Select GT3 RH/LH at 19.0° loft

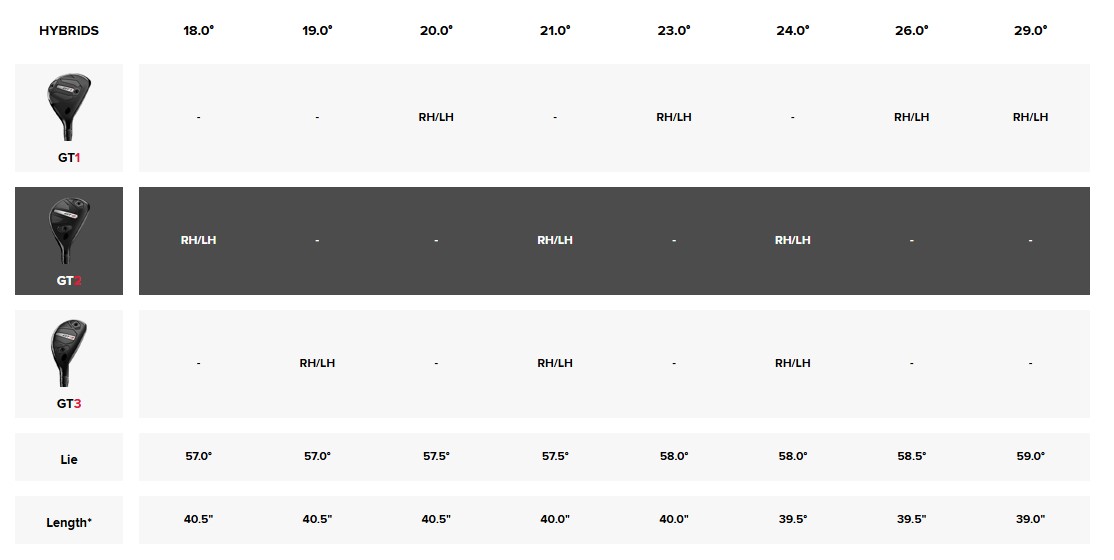317,363
